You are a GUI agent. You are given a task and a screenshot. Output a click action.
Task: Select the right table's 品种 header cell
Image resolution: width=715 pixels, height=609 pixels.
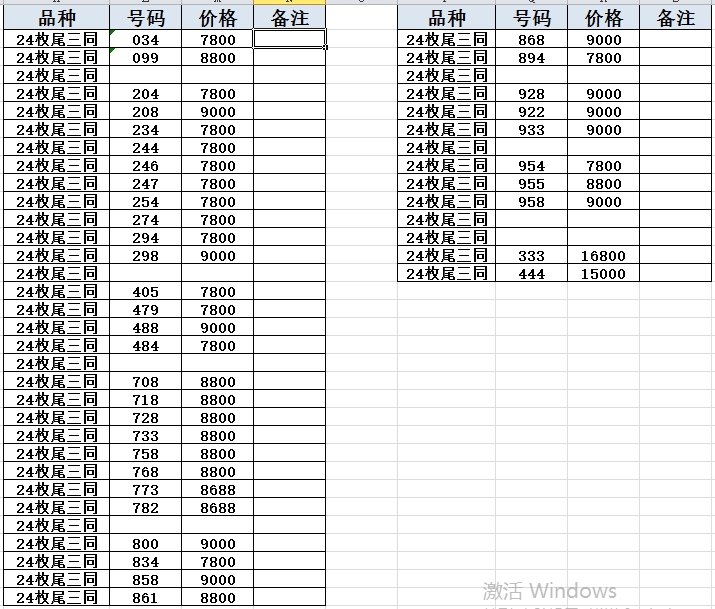pos(446,18)
